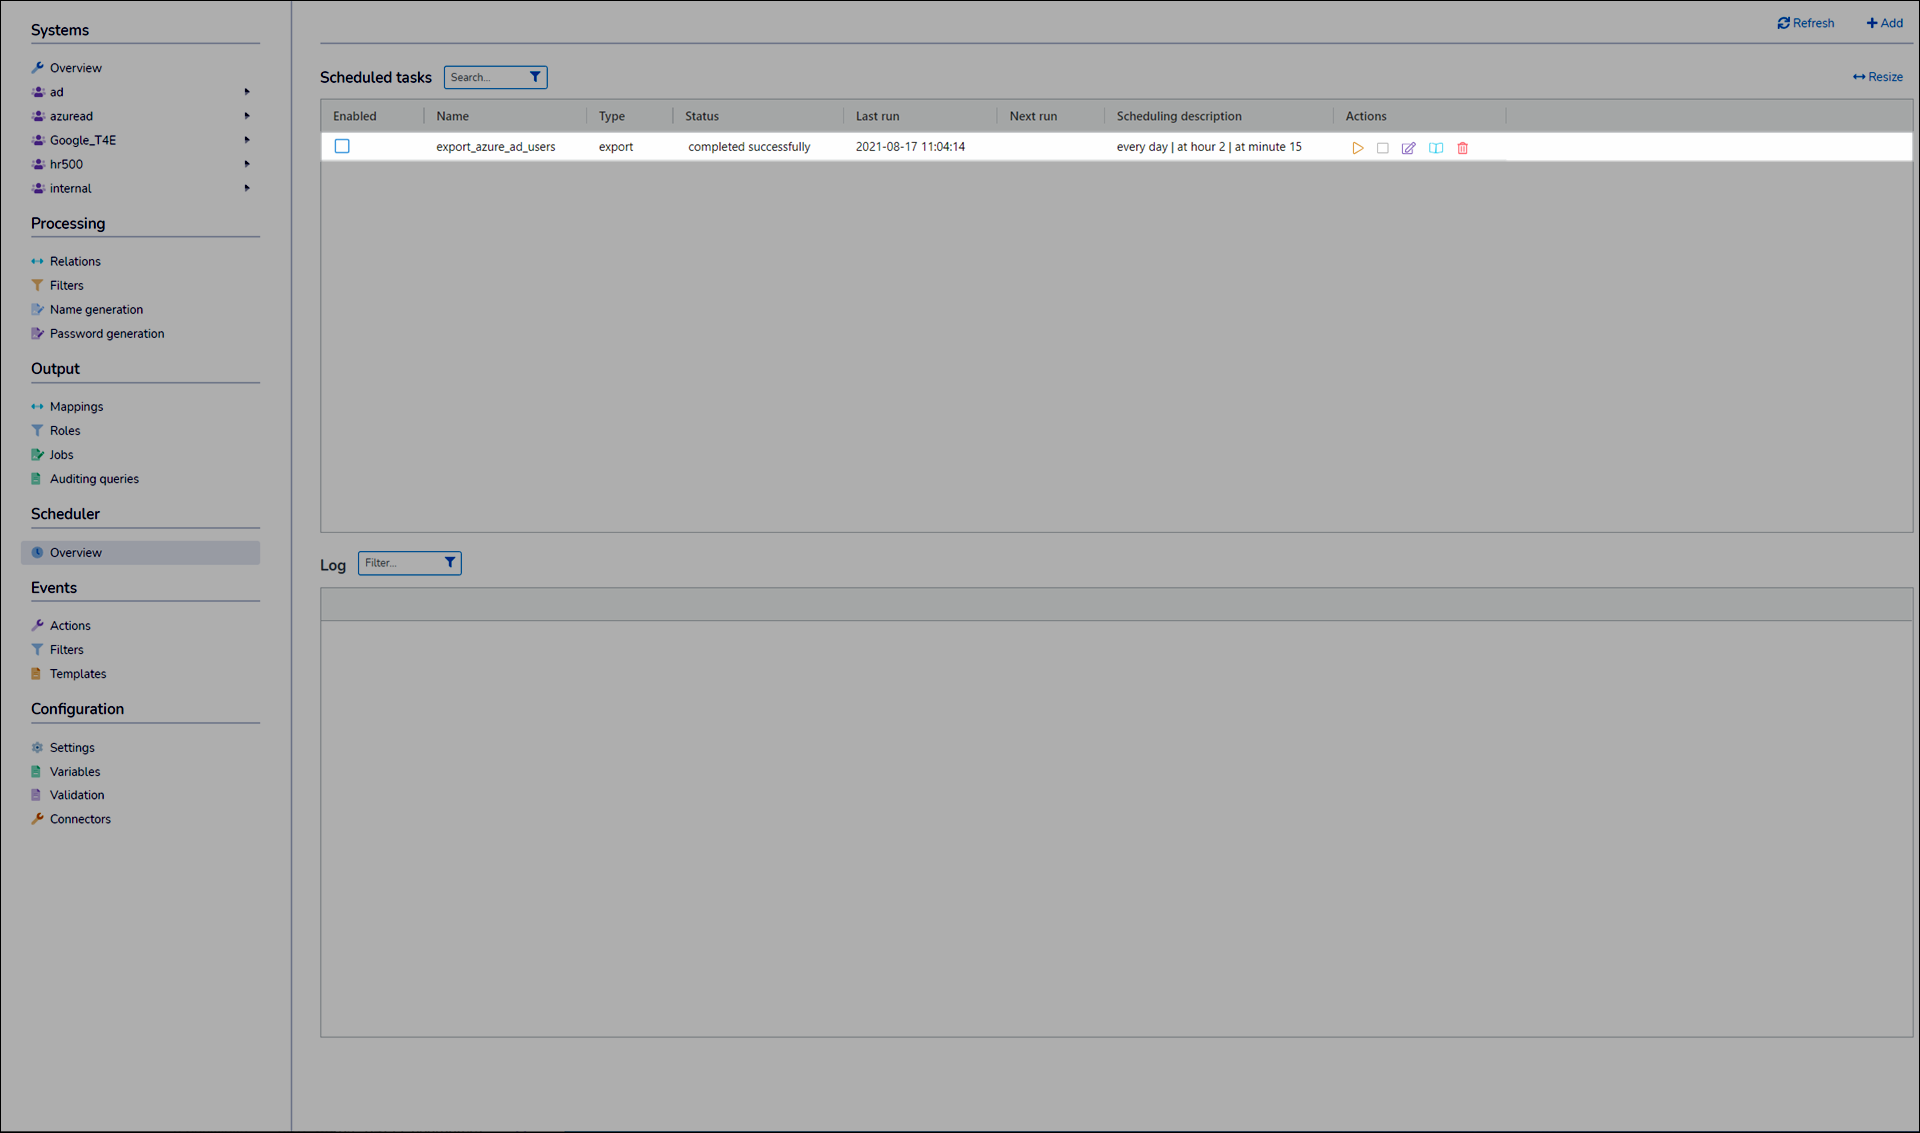Screen dimensions: 1920x1133
Task: Click the Add button
Action: [1884, 23]
